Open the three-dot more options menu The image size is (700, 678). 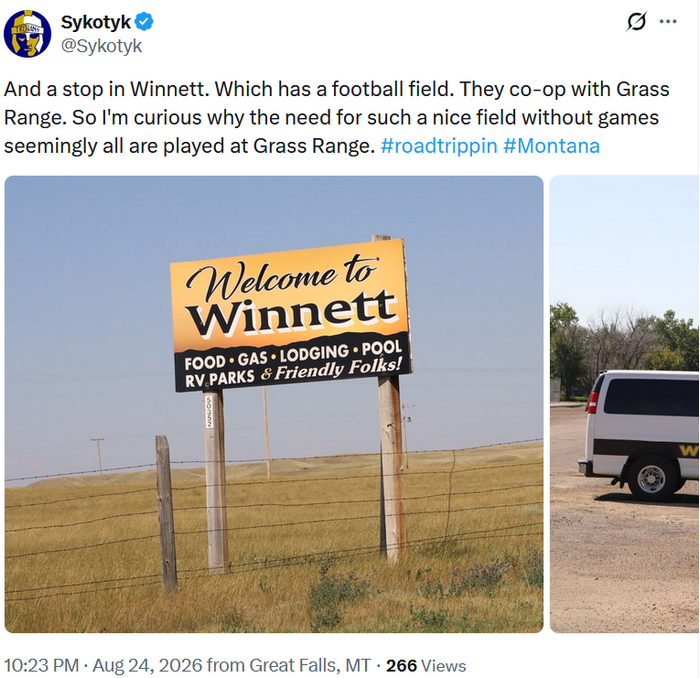point(668,21)
